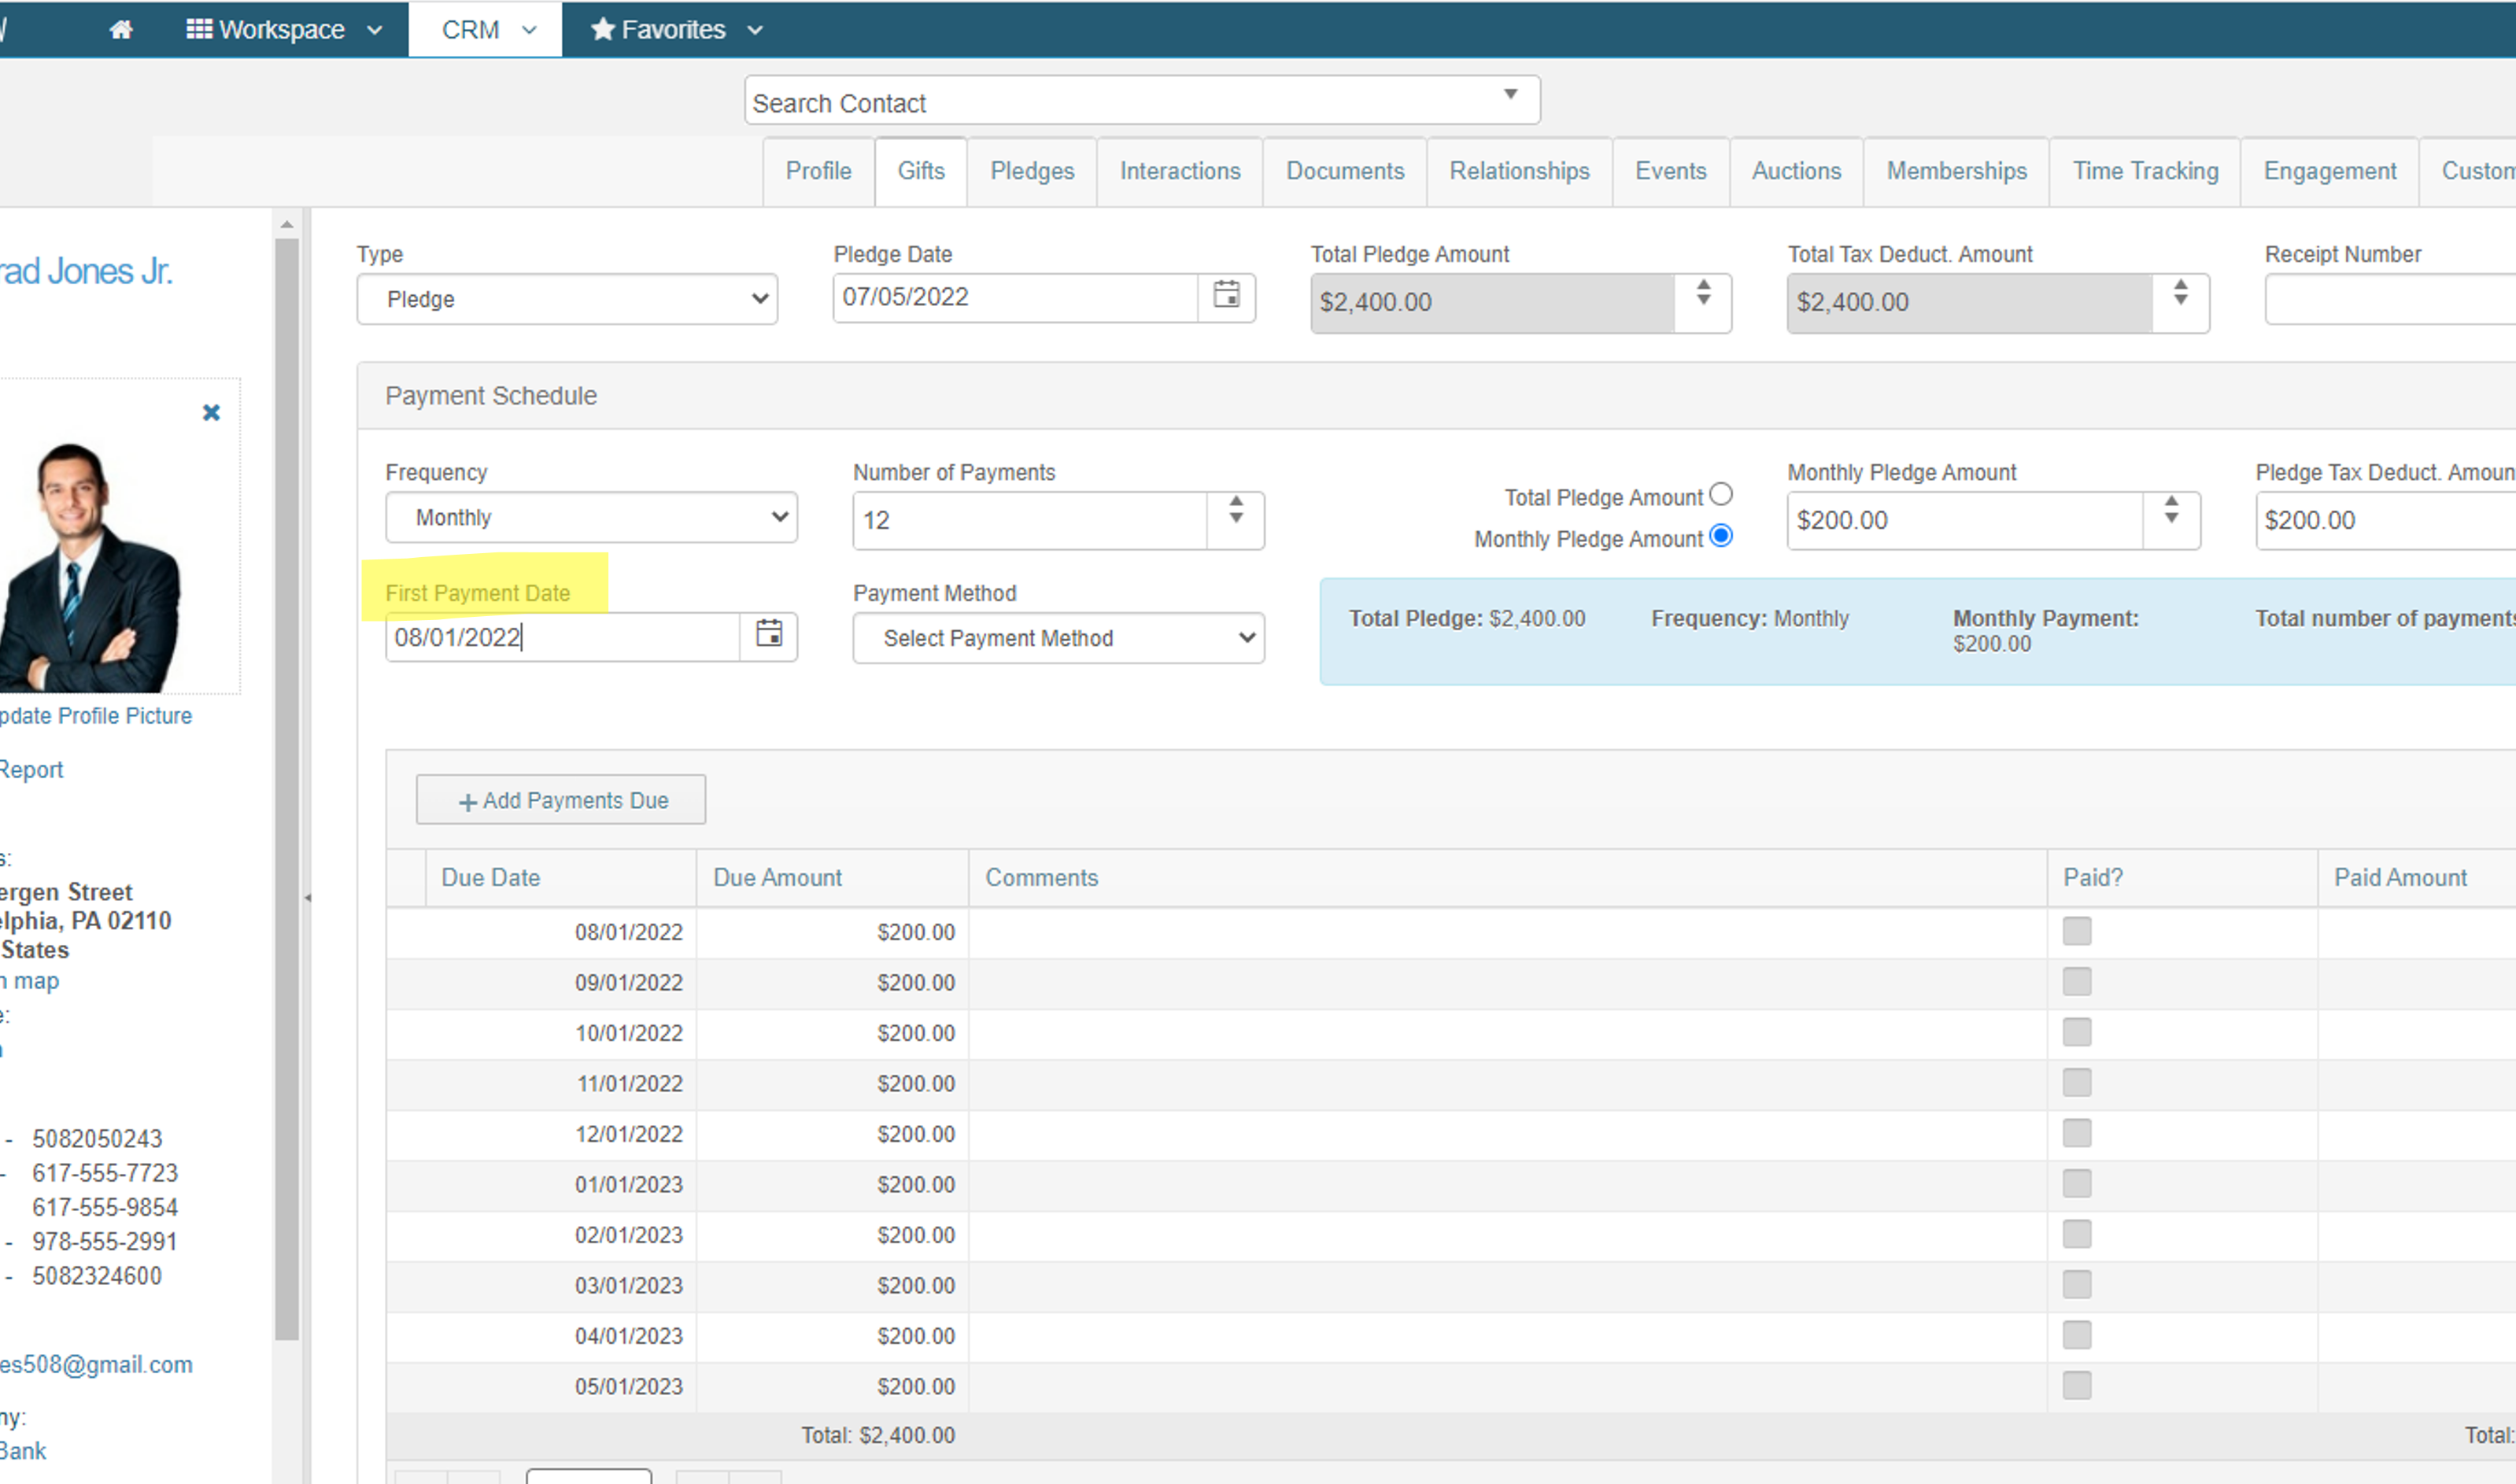Check Paid for the 08/01/2022 payment
This screenshot has height=1484, width=2516.
pyautogui.click(x=2076, y=930)
